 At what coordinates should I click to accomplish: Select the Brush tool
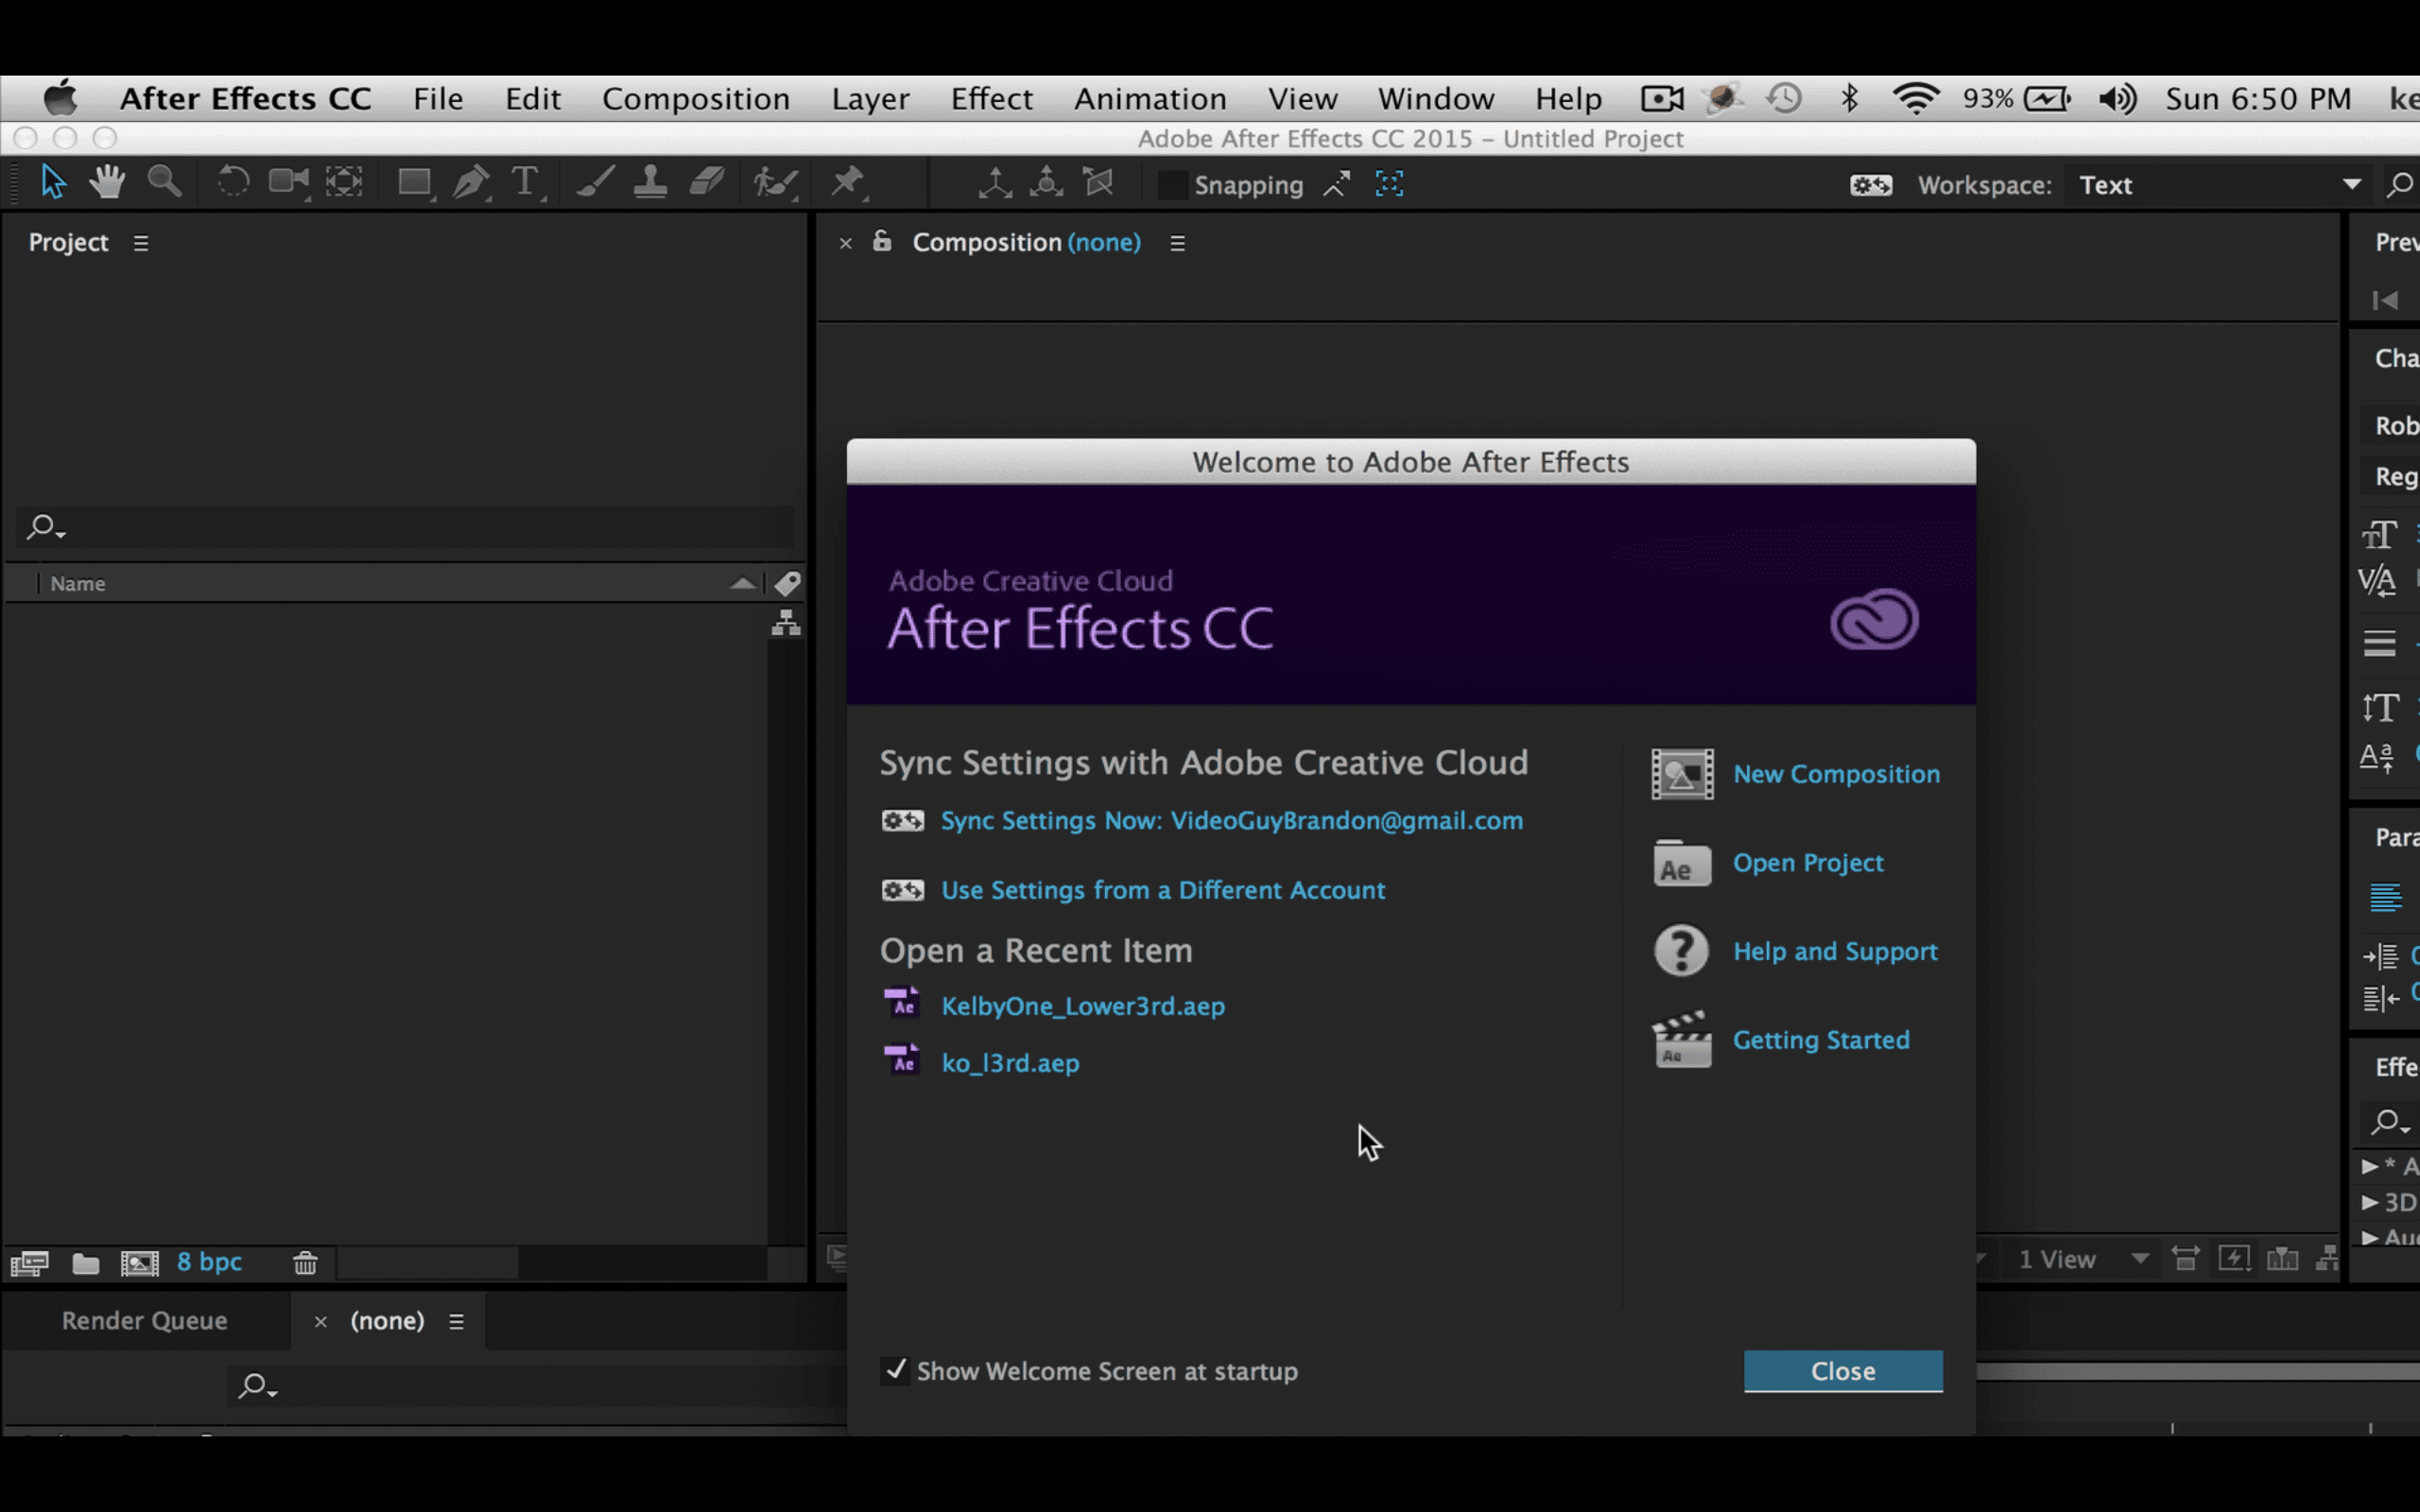point(594,182)
